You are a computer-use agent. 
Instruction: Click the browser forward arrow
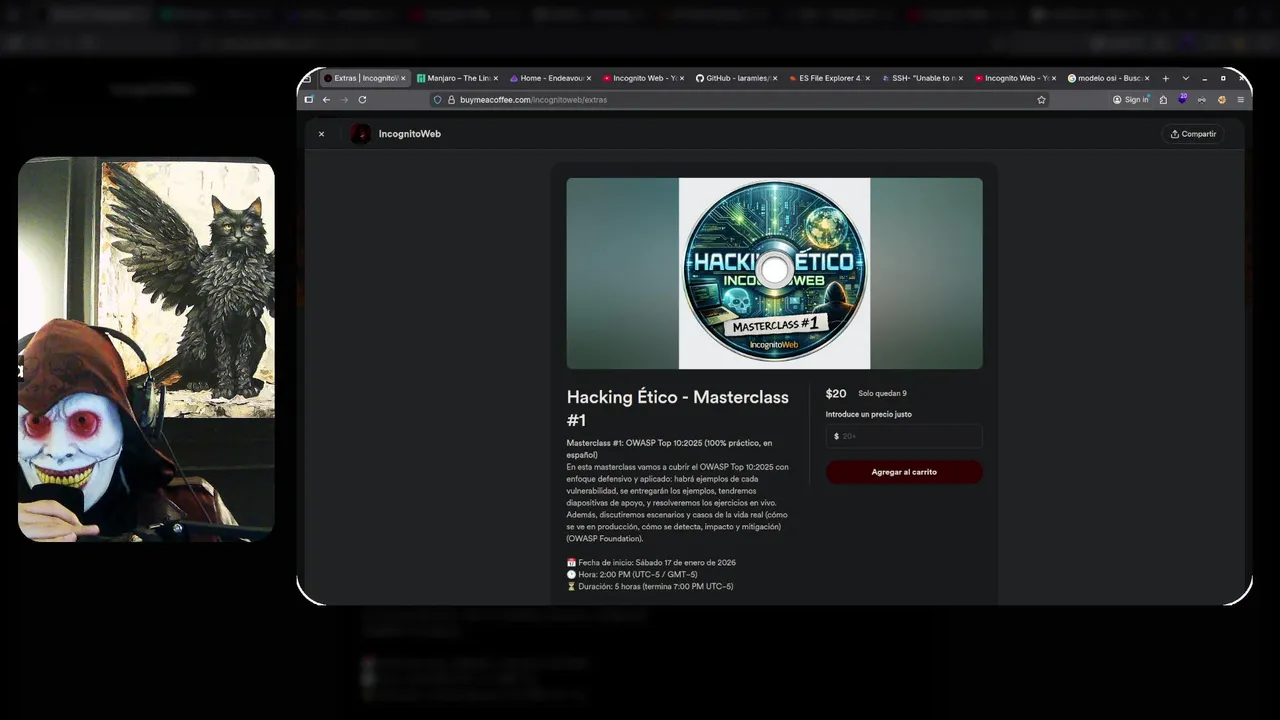click(x=344, y=100)
